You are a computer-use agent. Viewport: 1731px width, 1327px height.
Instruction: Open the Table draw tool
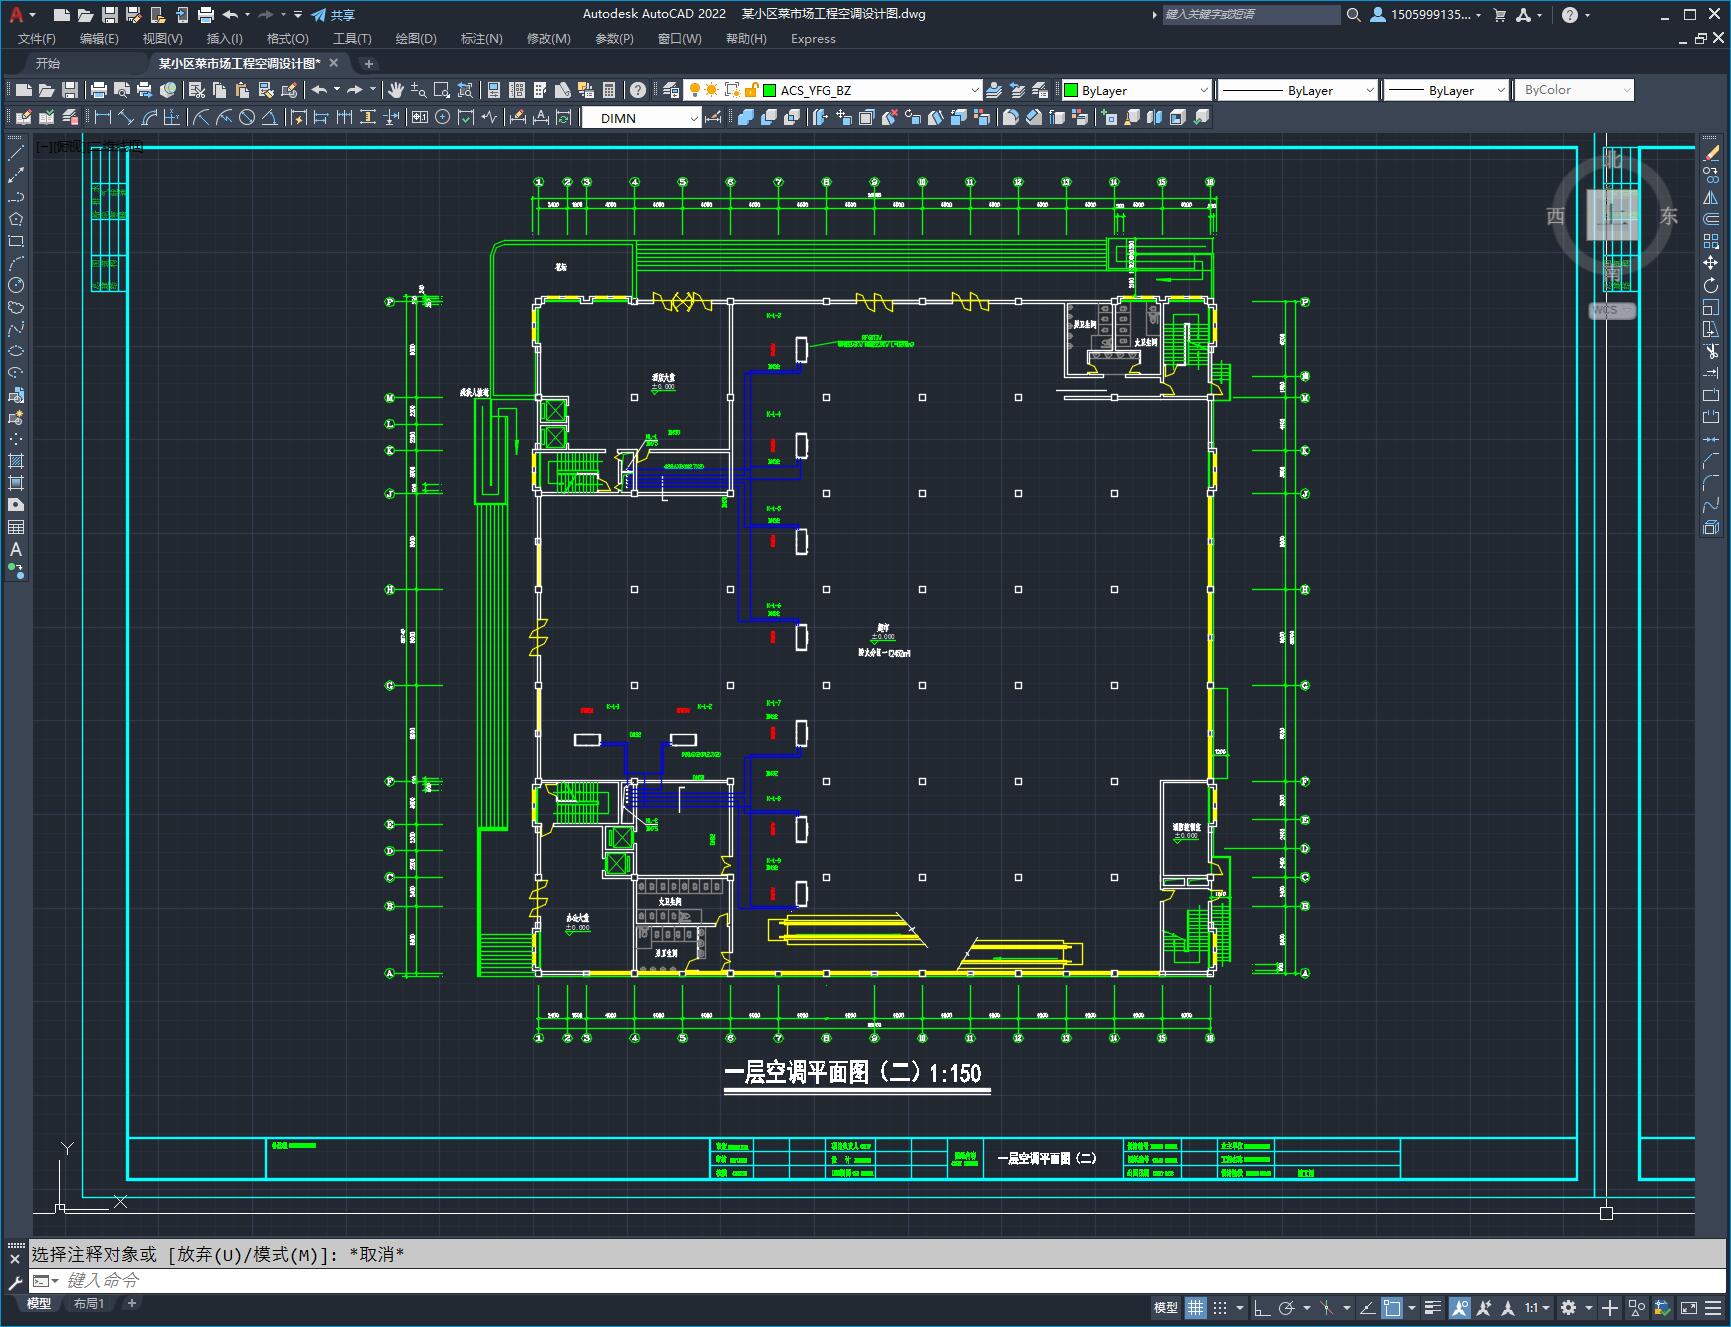coord(16,527)
